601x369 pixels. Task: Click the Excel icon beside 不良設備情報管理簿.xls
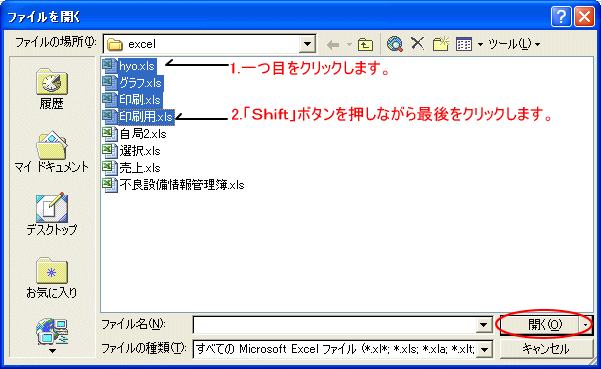tap(110, 185)
